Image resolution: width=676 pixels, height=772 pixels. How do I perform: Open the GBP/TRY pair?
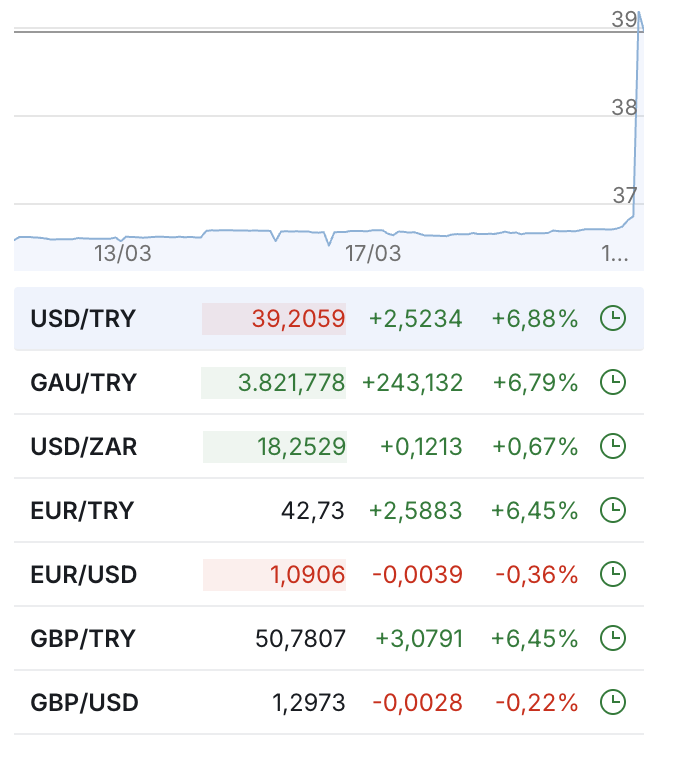[x=83, y=639]
